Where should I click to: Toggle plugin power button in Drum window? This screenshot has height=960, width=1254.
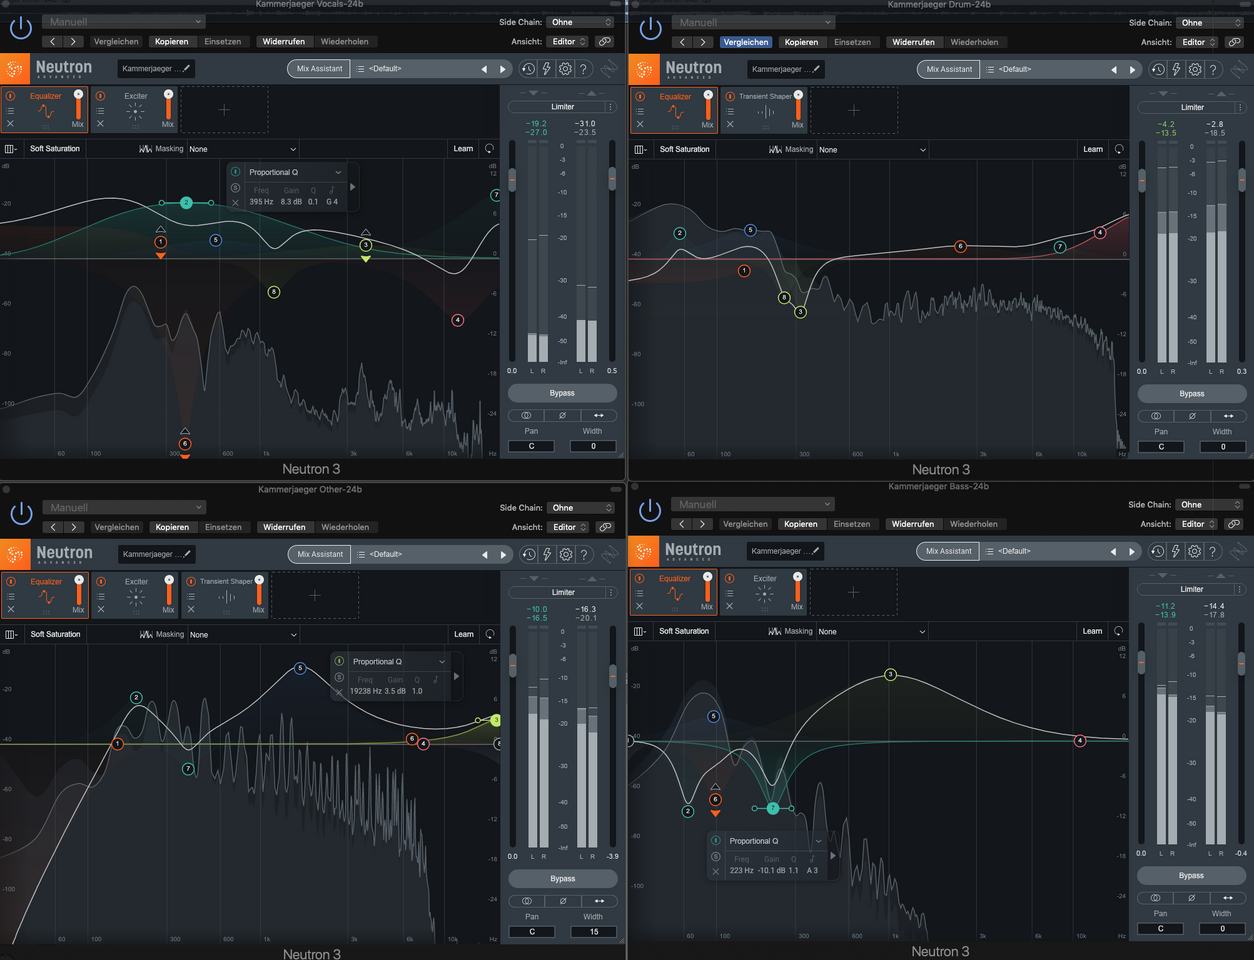coord(650,29)
